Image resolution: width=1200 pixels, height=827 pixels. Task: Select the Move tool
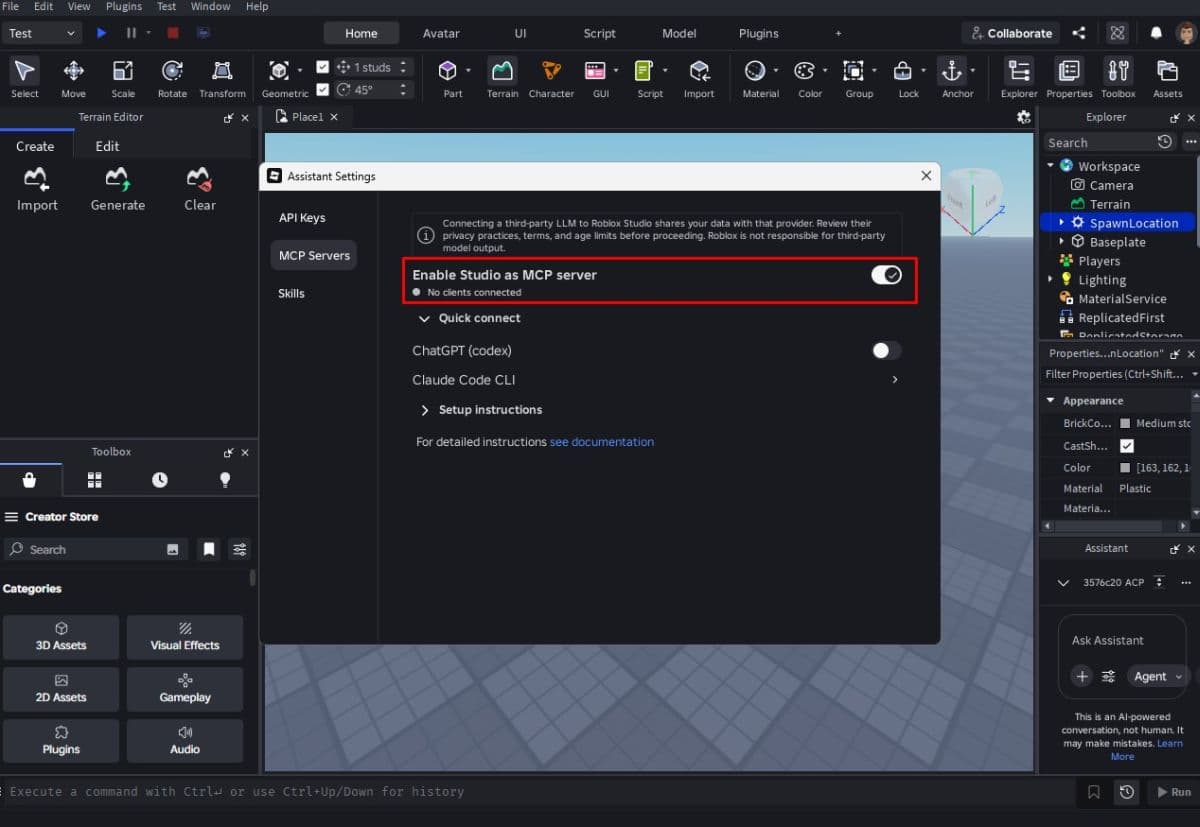[x=73, y=78]
